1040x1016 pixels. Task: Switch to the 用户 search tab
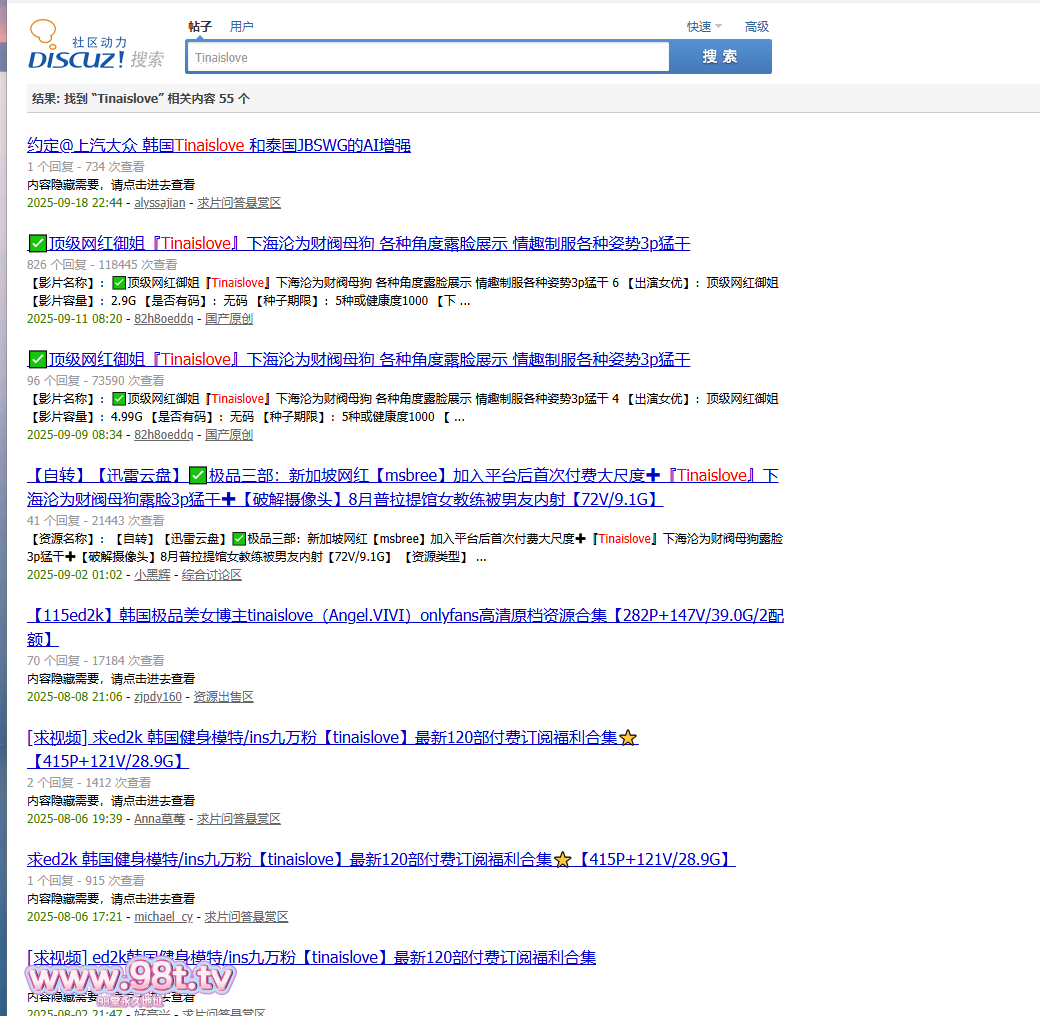point(241,27)
